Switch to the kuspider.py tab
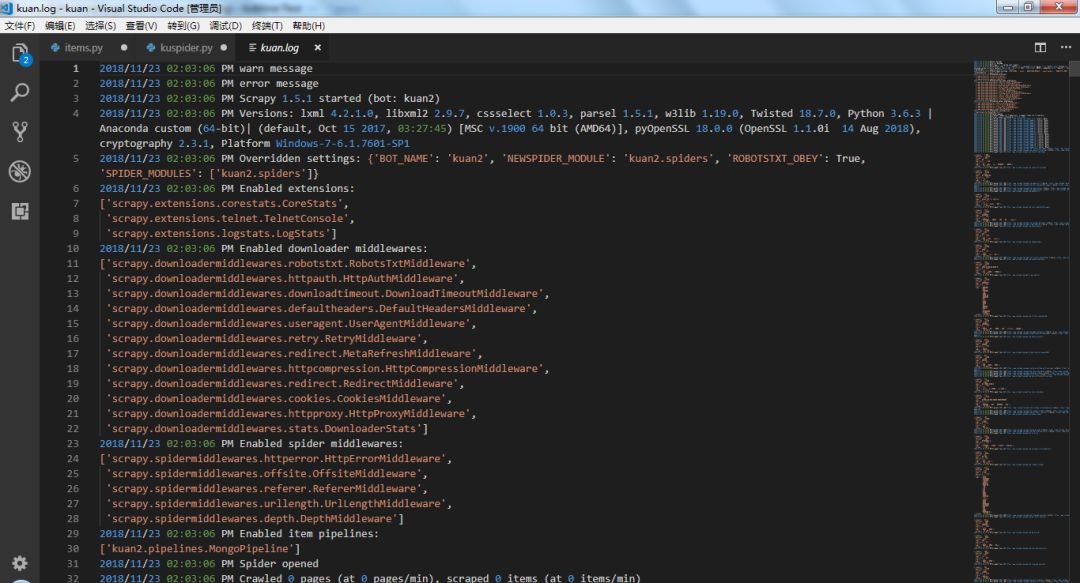The height and width of the screenshot is (583, 1080). [x=186, y=48]
